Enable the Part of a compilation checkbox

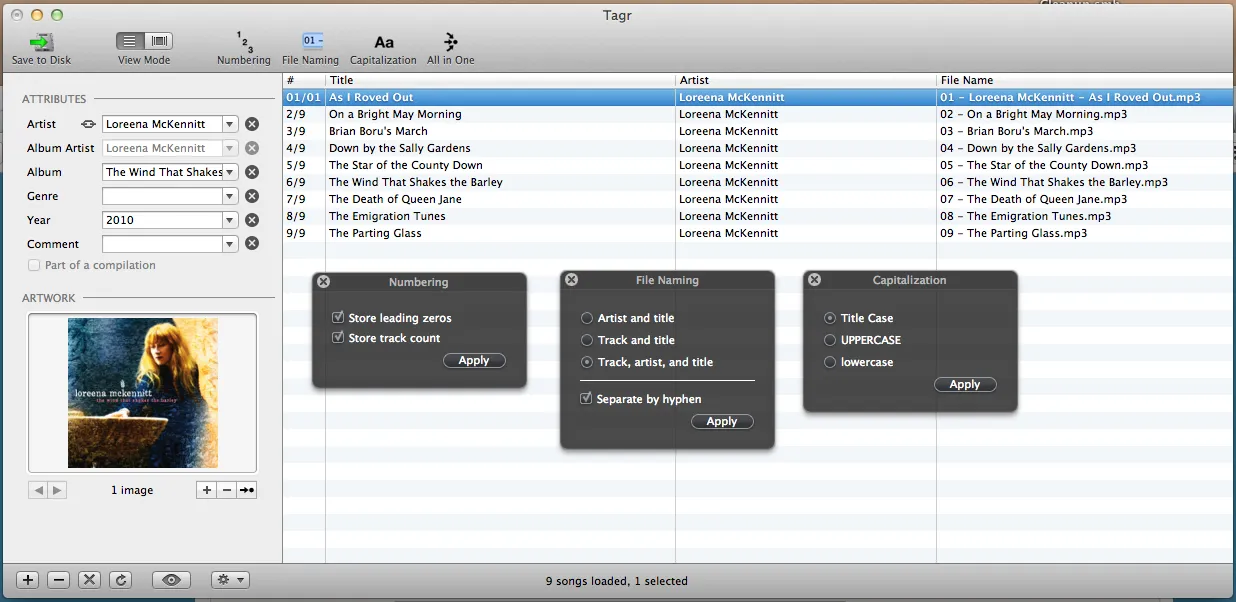pos(36,265)
